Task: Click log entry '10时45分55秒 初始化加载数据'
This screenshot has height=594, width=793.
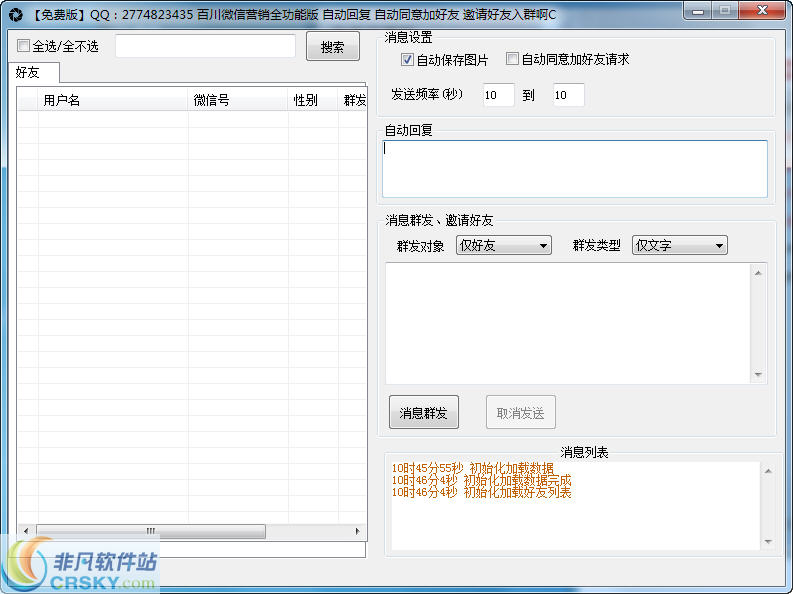Action: point(473,468)
